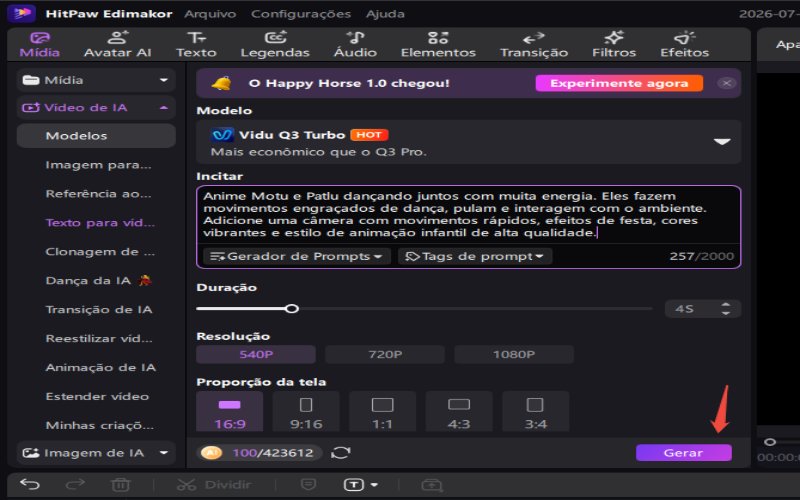800x500 pixels.
Task: Open the Áudio panel
Action: 355,44
